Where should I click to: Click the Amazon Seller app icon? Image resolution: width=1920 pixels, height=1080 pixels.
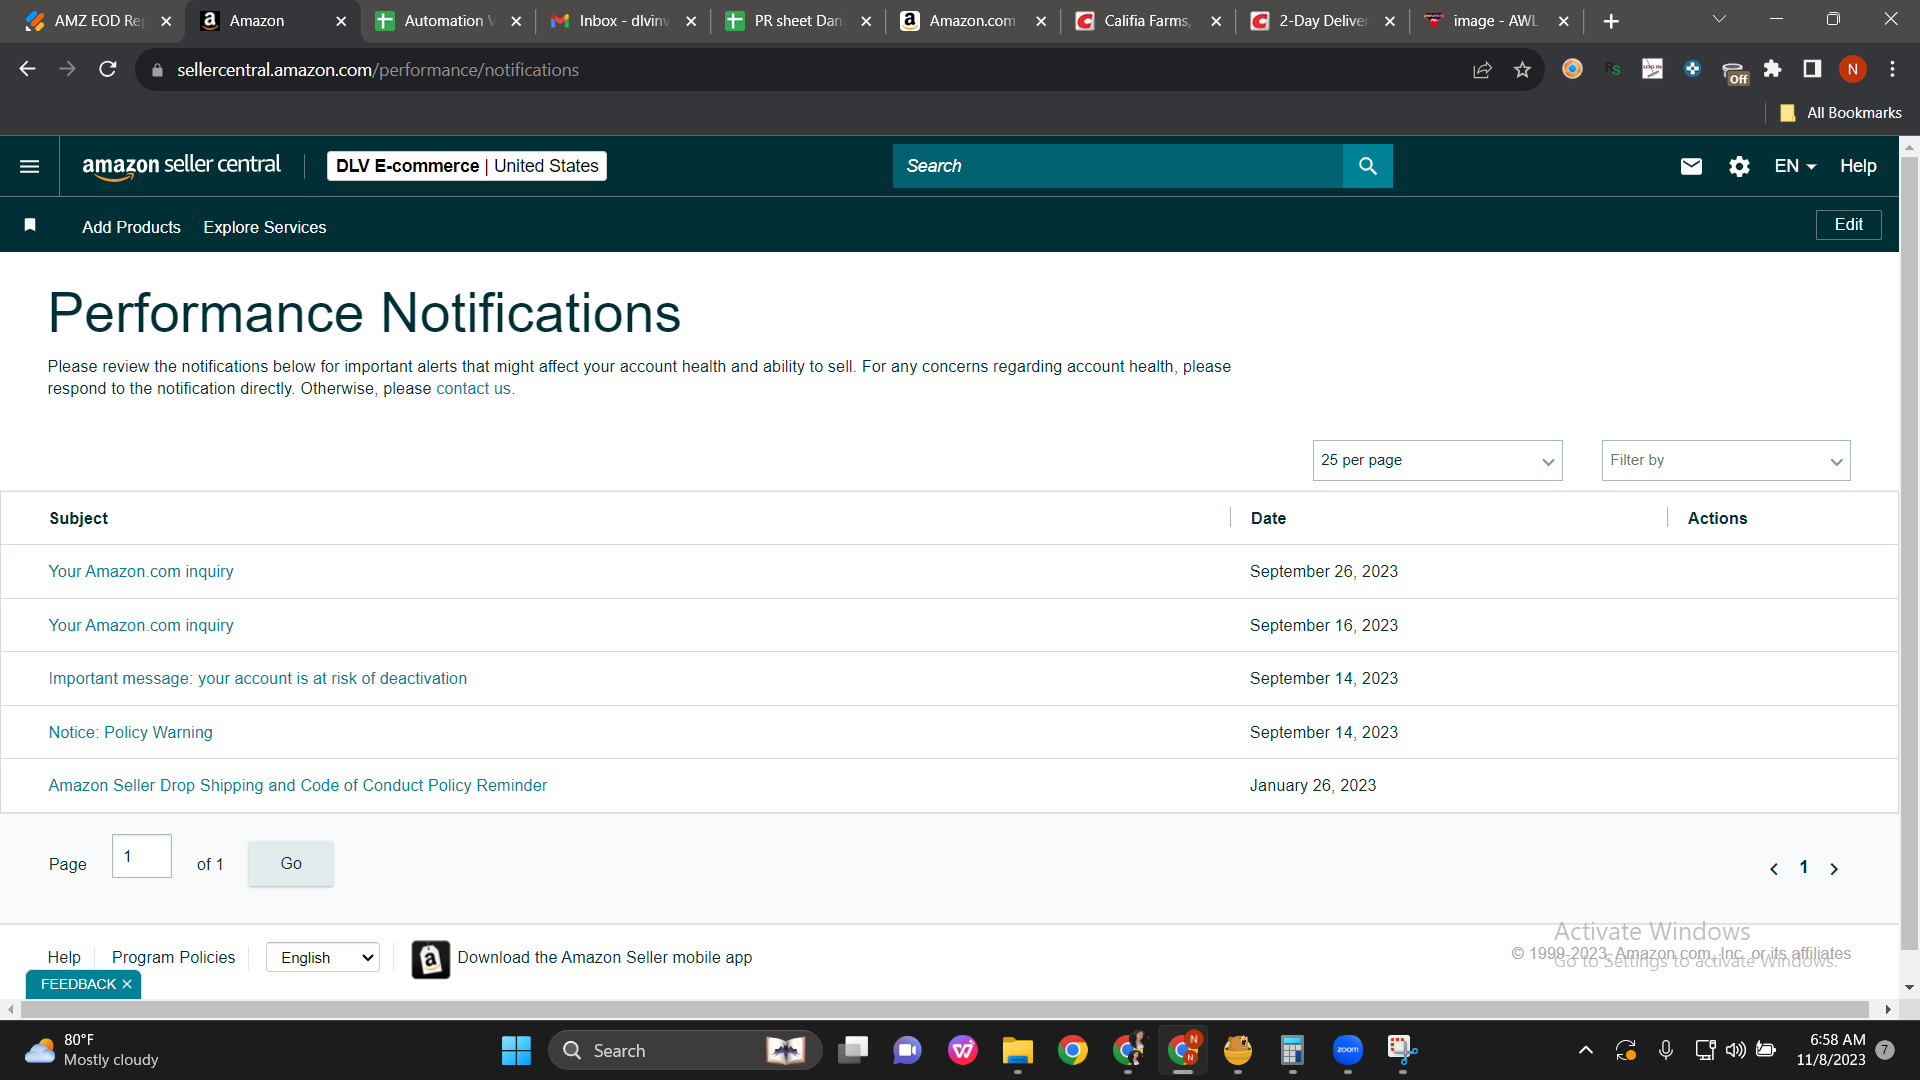point(431,960)
